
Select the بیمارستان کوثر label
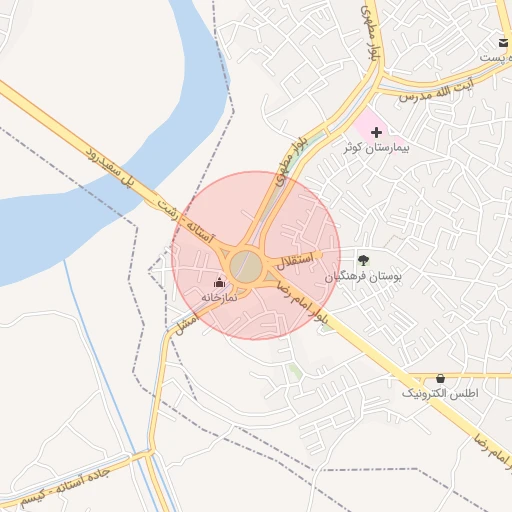376,148
